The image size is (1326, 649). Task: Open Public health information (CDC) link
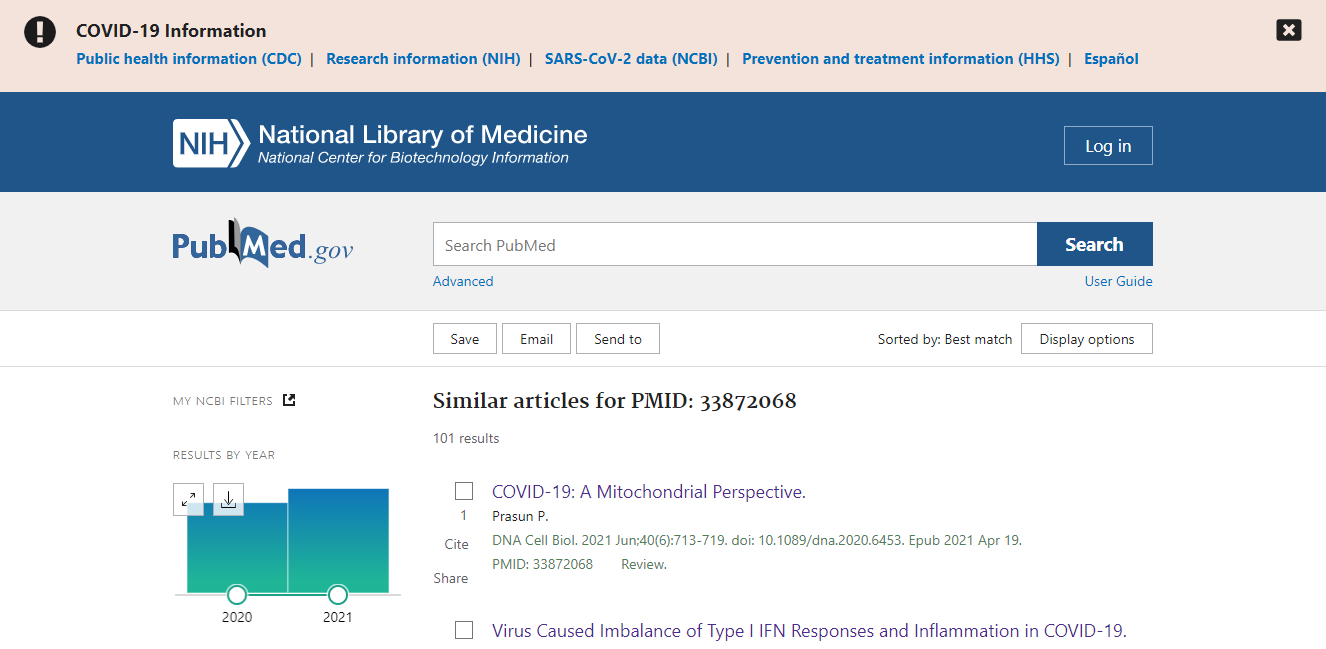[189, 59]
